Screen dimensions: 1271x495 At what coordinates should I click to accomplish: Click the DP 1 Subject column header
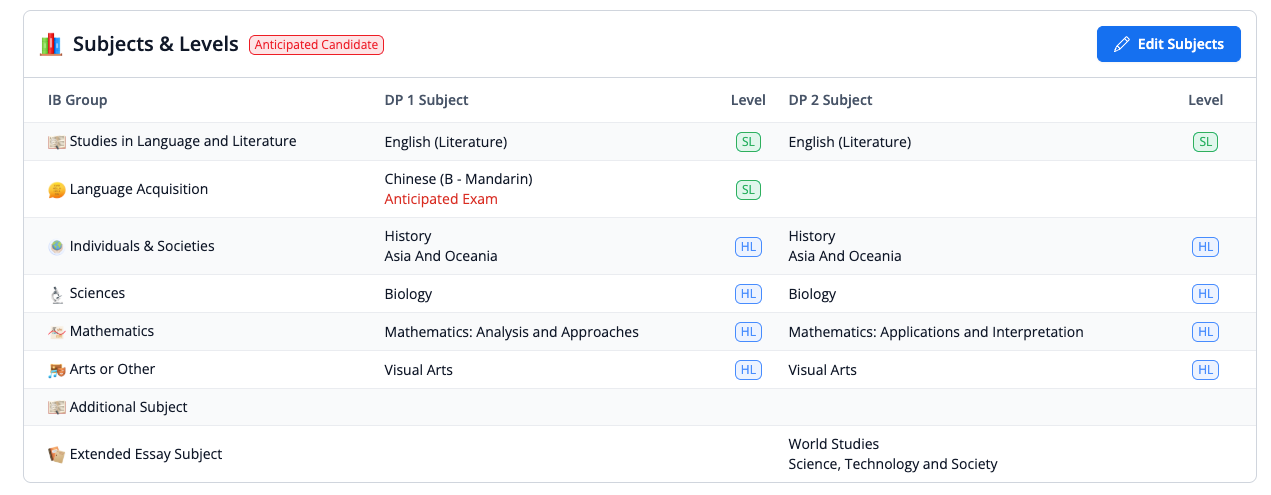426,100
